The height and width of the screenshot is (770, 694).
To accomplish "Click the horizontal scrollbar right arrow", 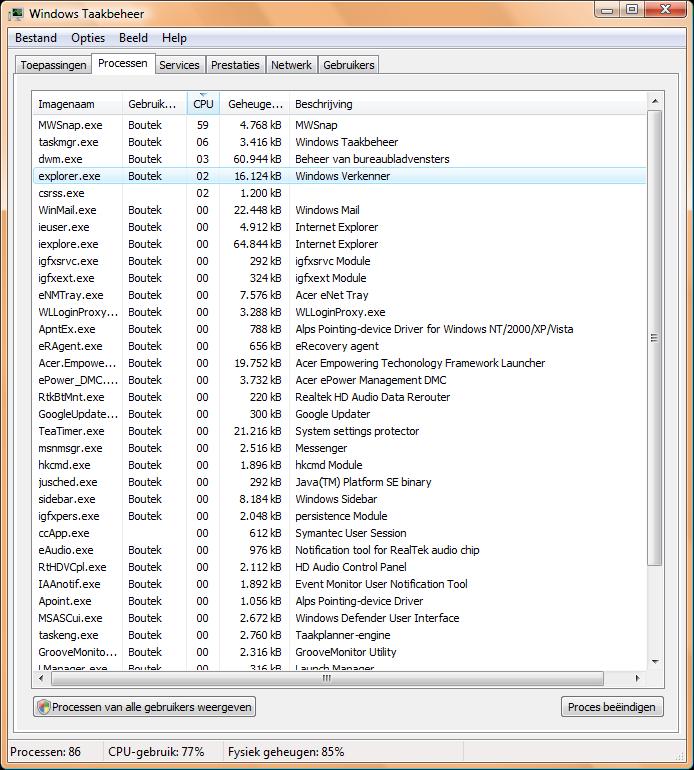I will pos(638,678).
